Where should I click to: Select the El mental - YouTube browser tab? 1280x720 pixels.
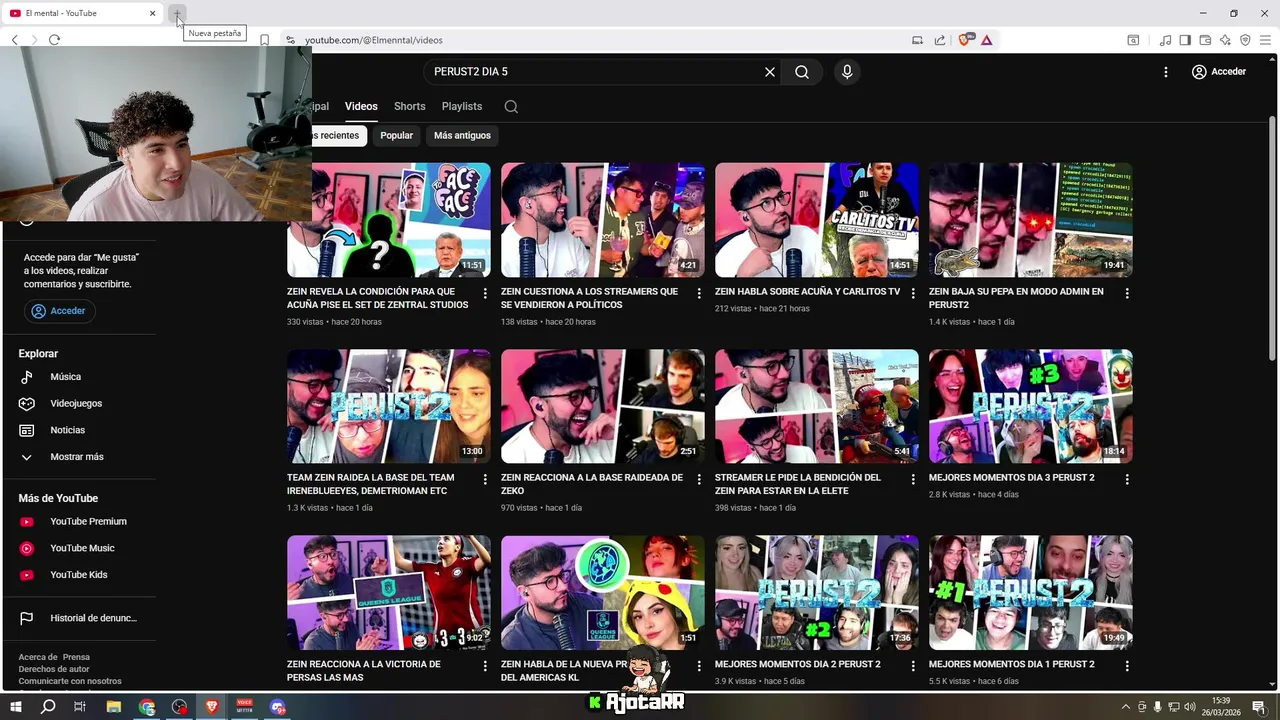[x=84, y=14]
